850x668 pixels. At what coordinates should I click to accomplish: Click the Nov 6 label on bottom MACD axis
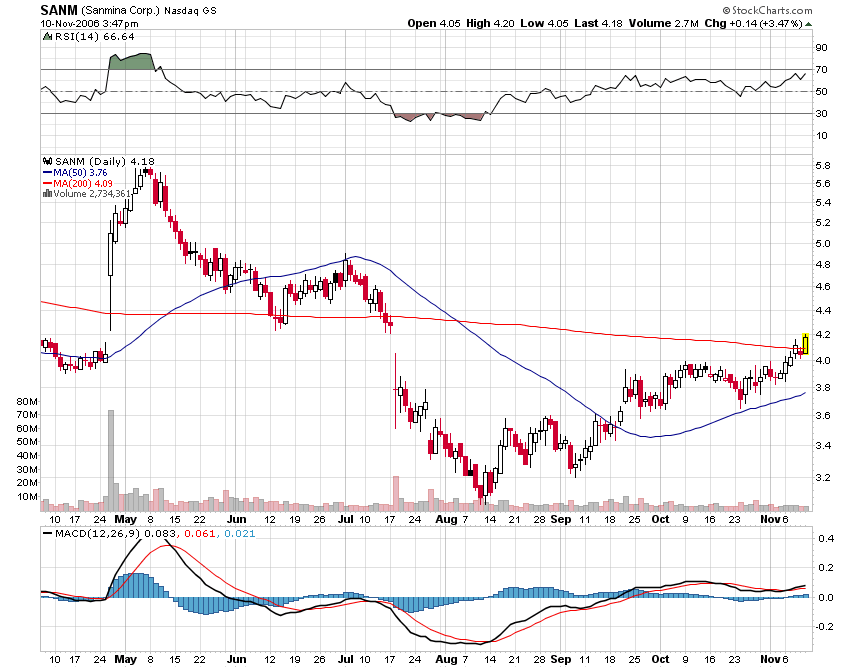coord(774,659)
